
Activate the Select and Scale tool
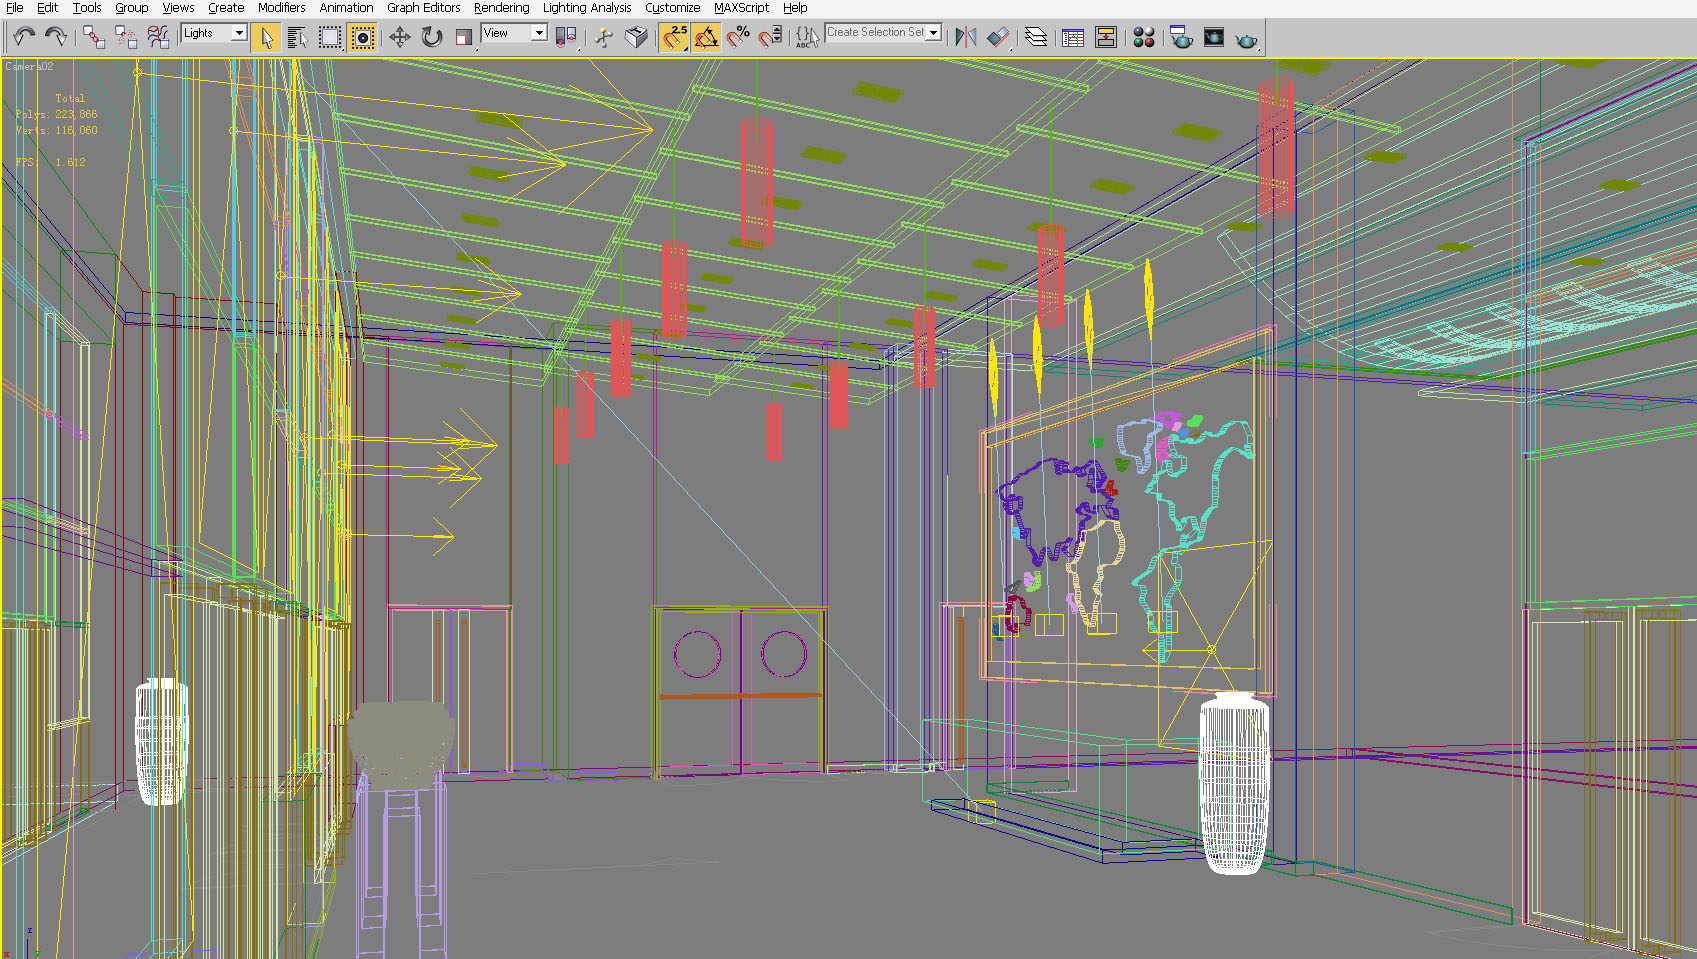[464, 37]
